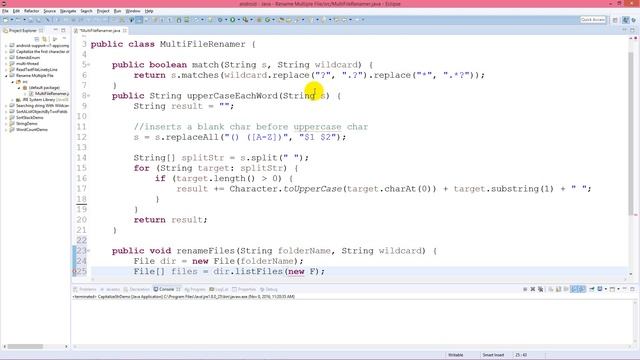Click the Debug bug icon in toolbar

coord(220,20)
